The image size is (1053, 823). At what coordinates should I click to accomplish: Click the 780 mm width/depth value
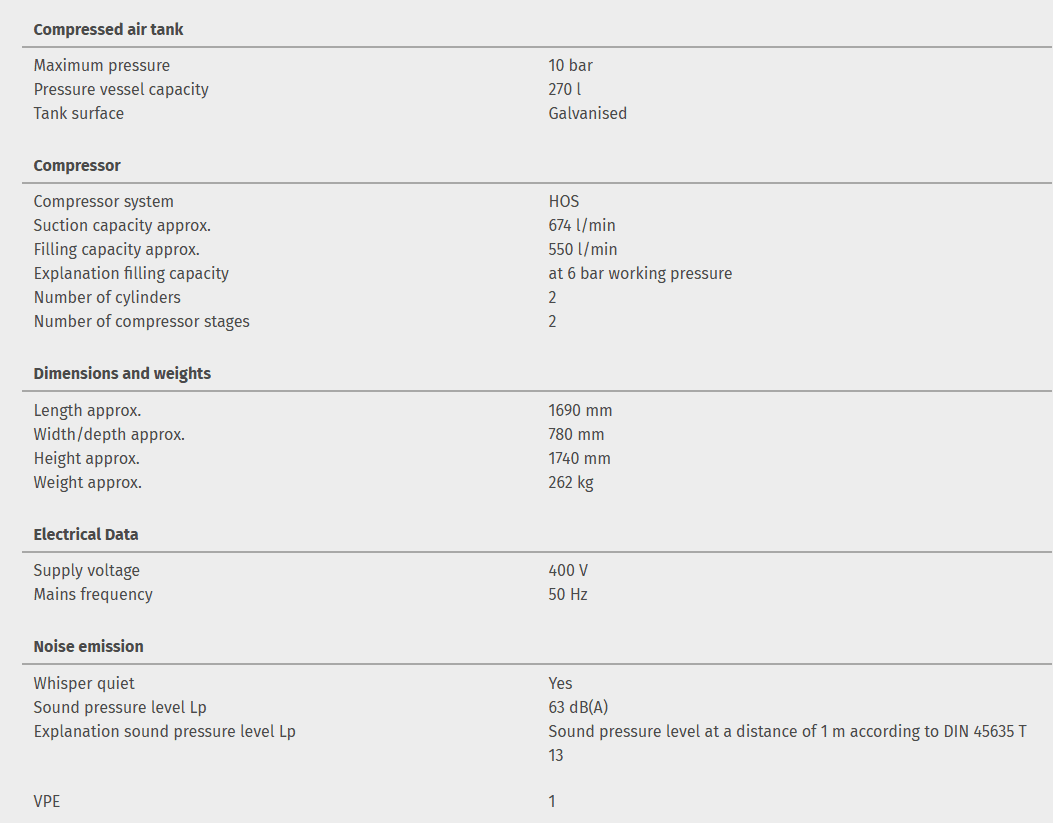coord(576,434)
